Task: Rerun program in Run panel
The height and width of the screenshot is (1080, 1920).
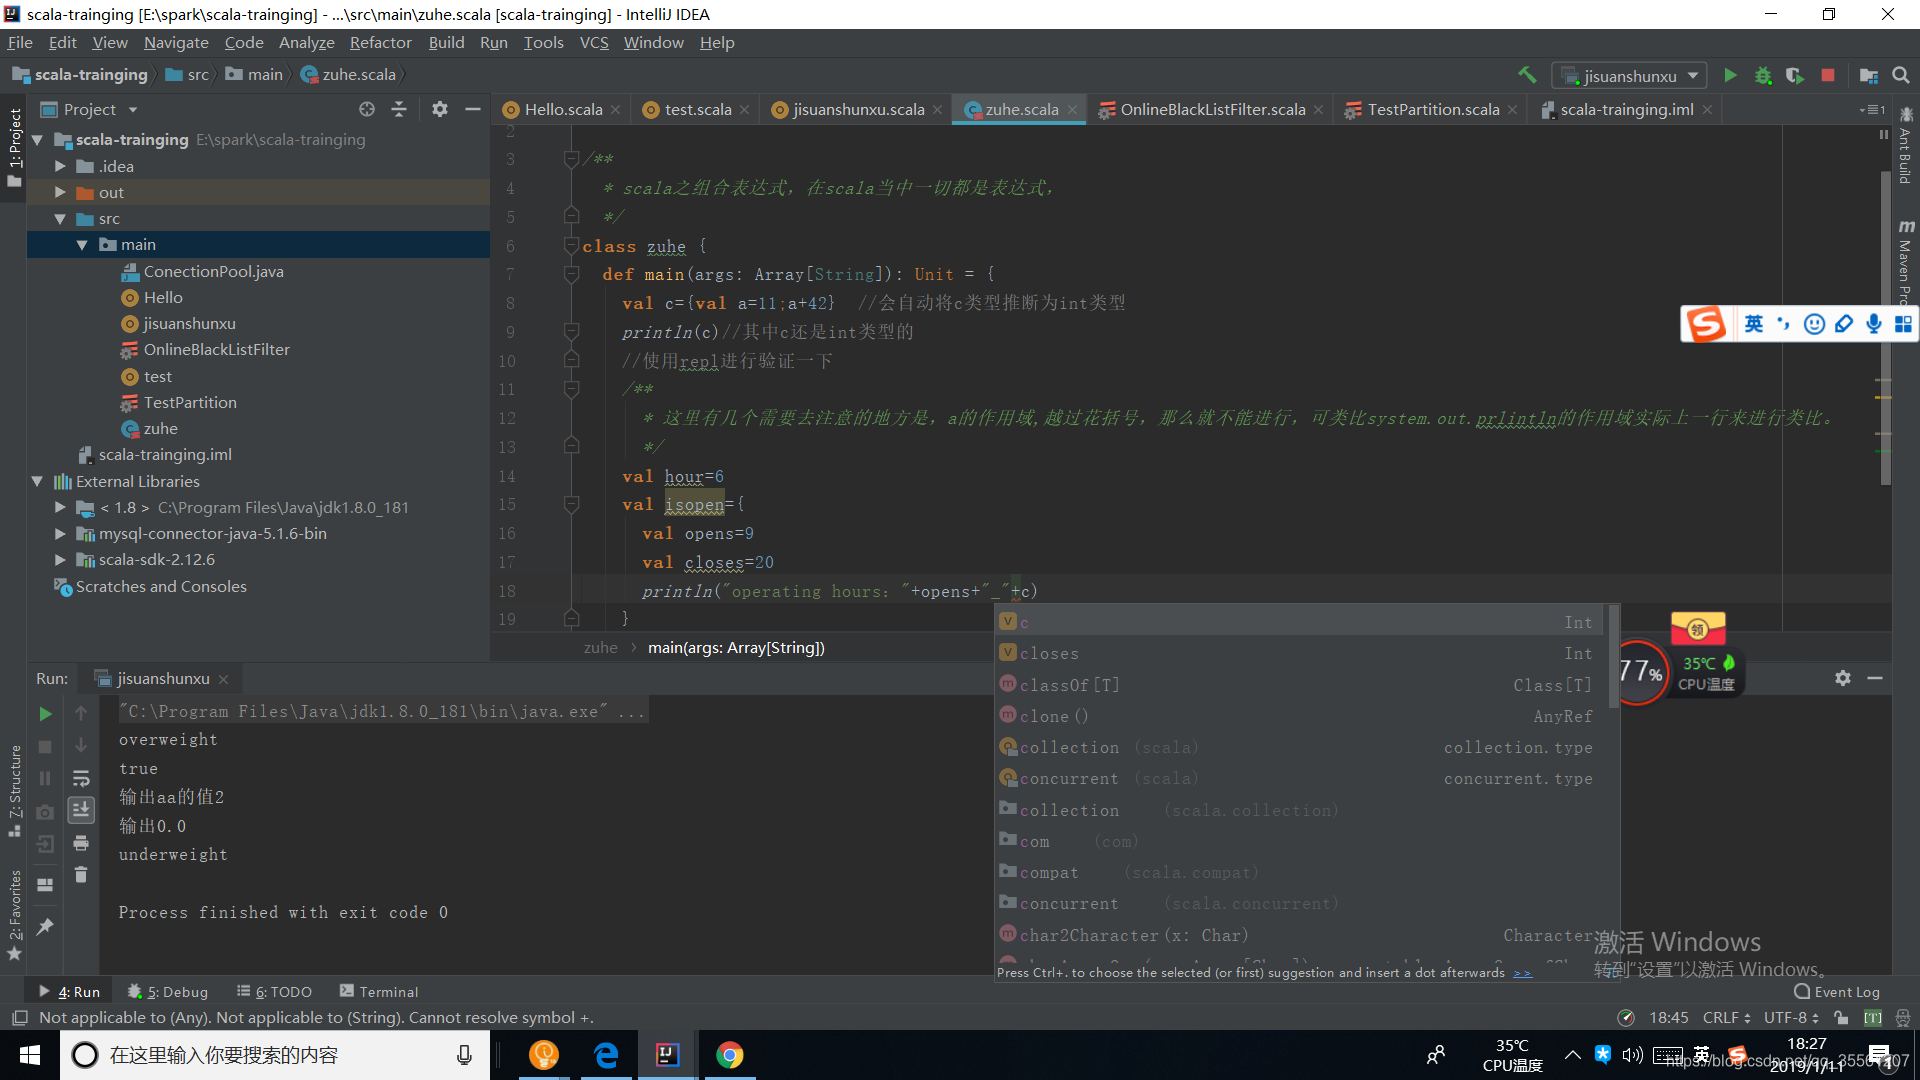Action: [x=45, y=714]
